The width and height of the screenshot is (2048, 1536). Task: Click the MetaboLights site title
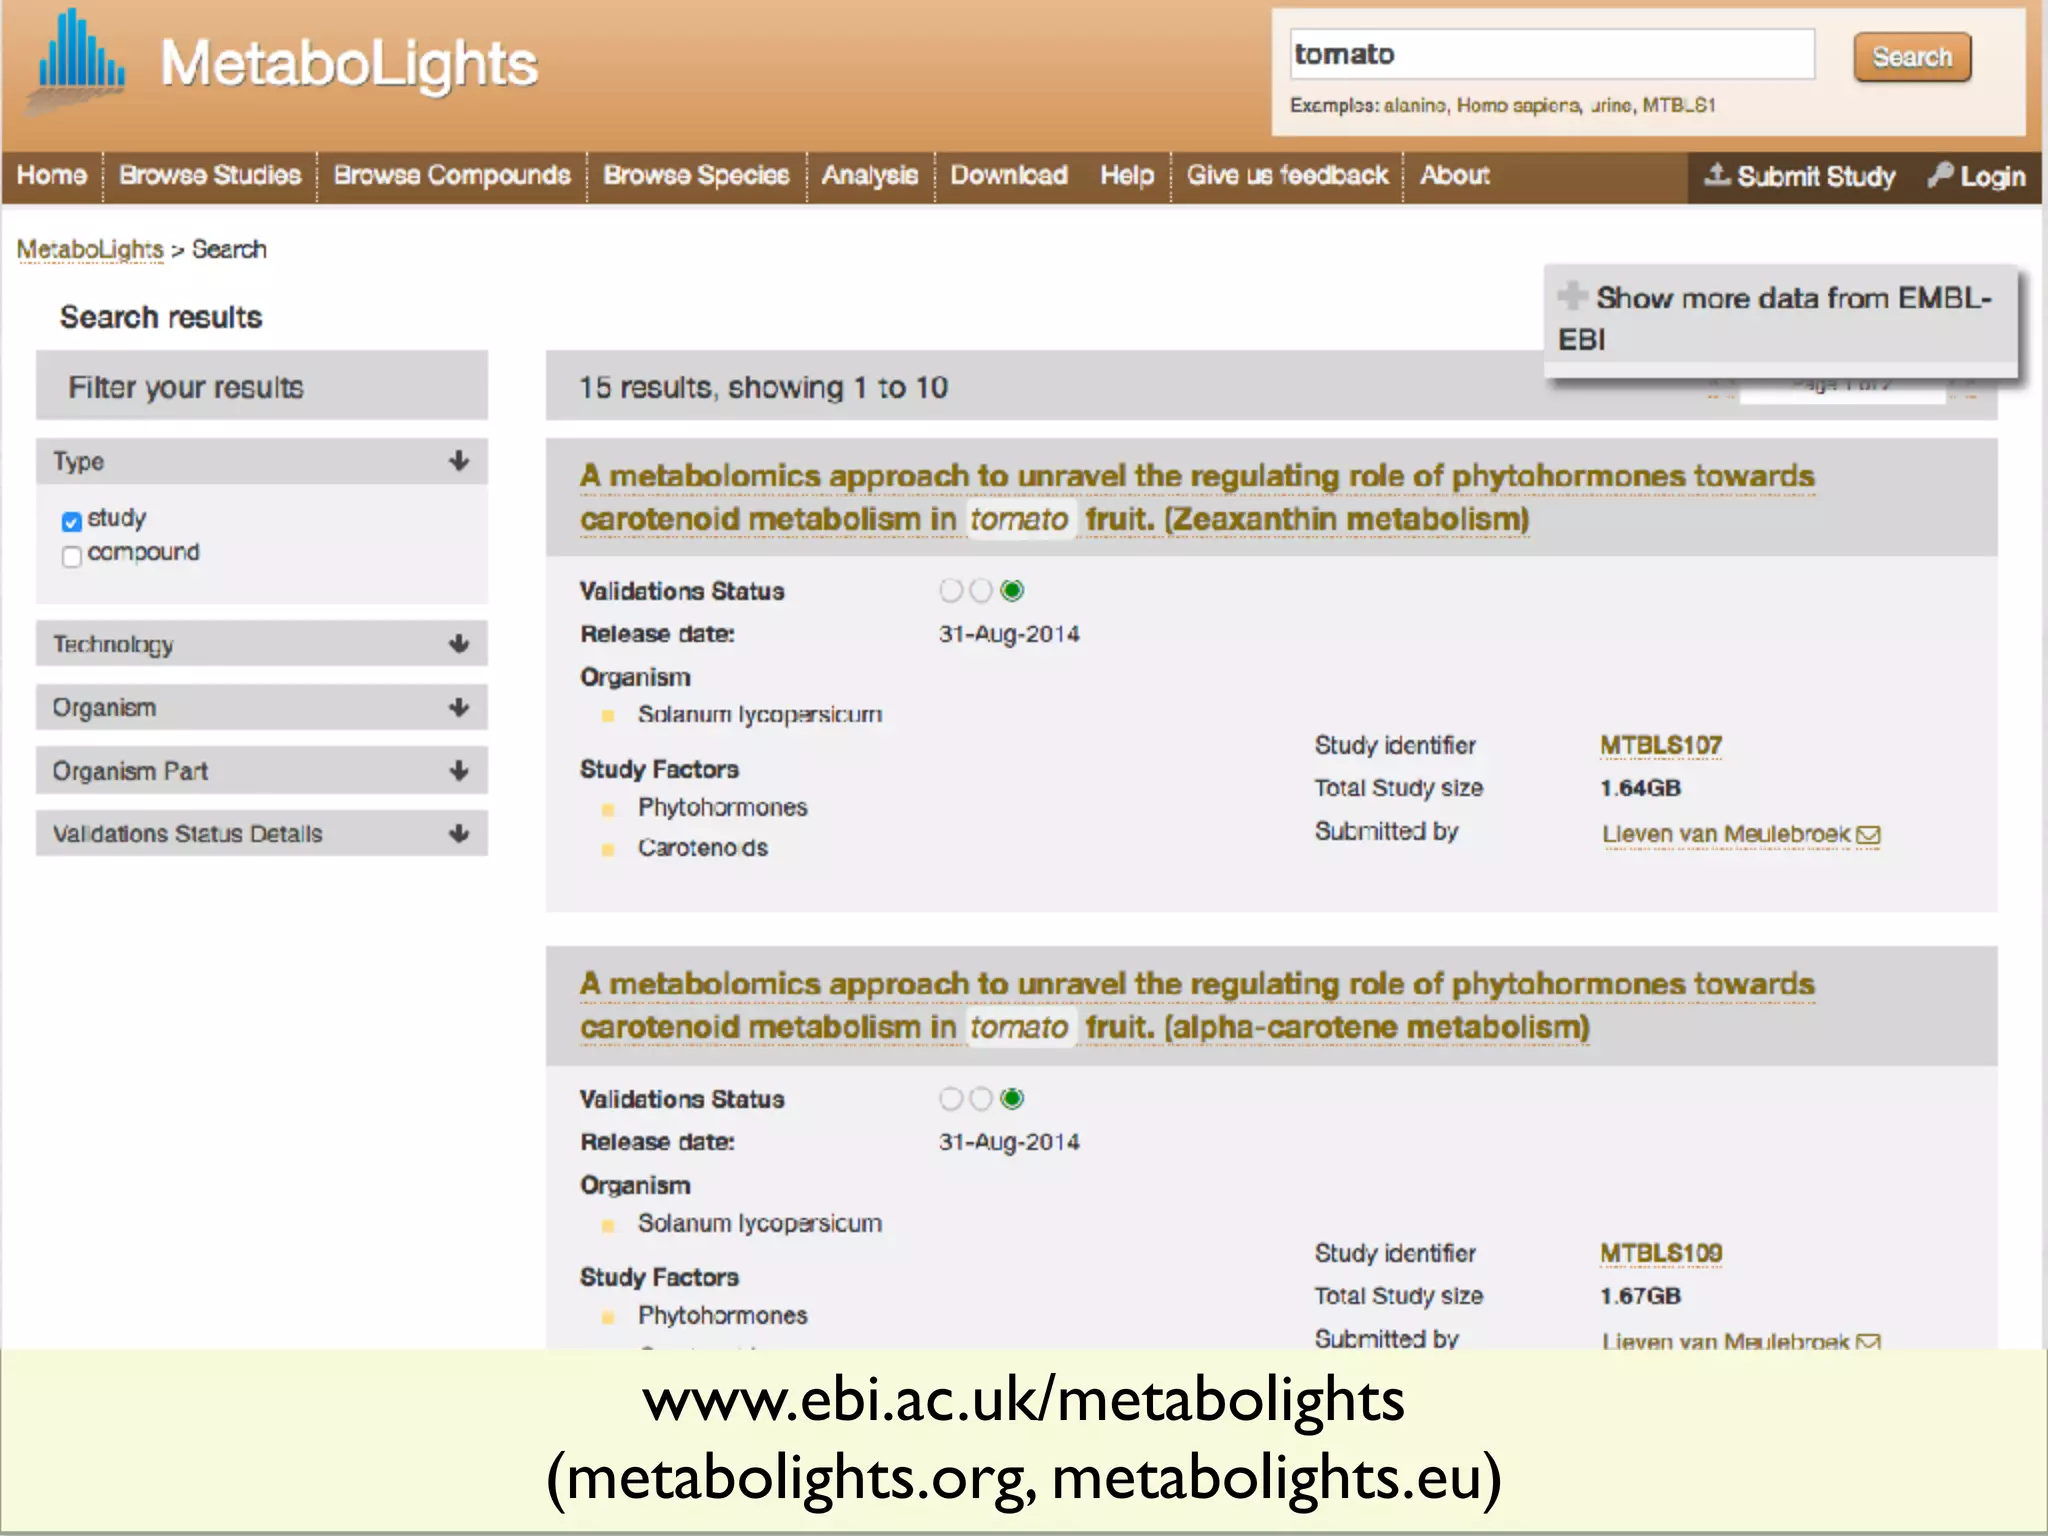coord(349,64)
